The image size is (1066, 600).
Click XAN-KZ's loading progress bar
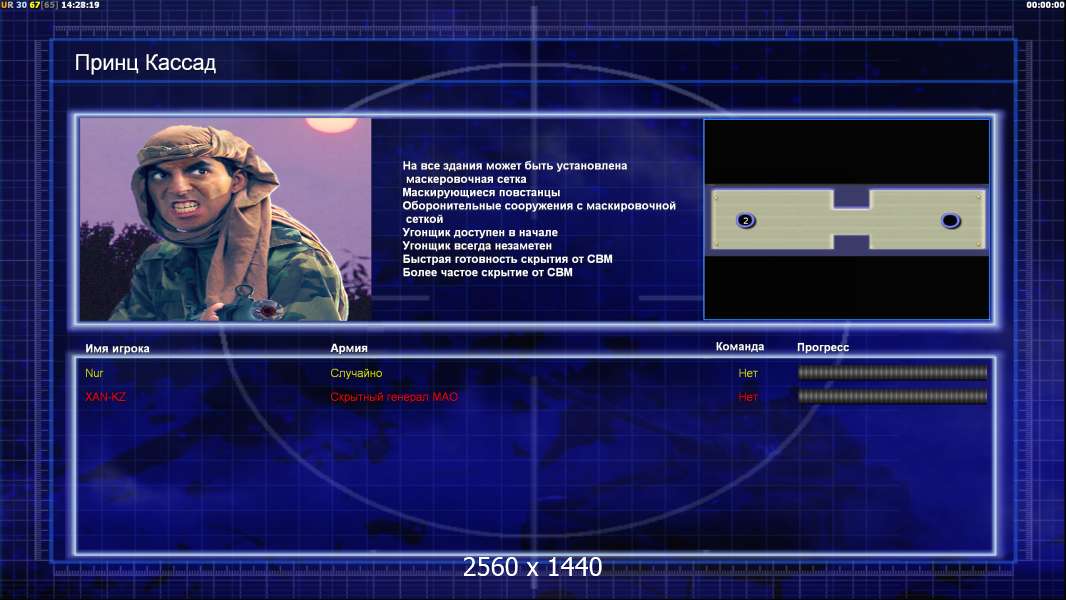coord(893,396)
